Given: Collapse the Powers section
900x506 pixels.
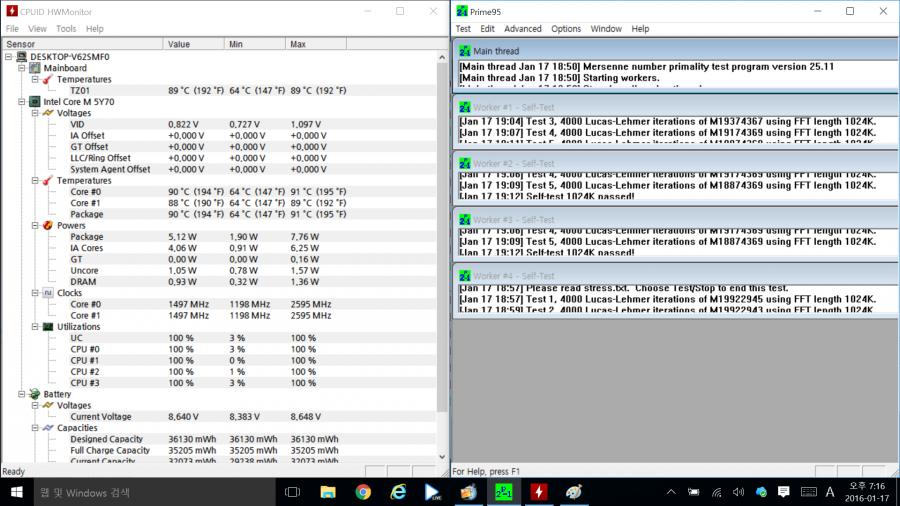Looking at the screenshot, I should pyautogui.click(x=33, y=226).
